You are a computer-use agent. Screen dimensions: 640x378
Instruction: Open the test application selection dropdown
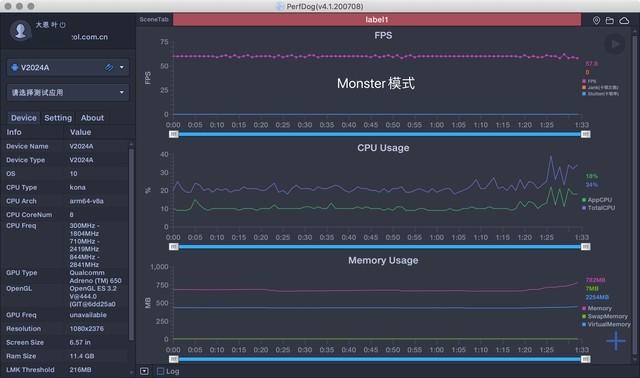tap(68, 92)
